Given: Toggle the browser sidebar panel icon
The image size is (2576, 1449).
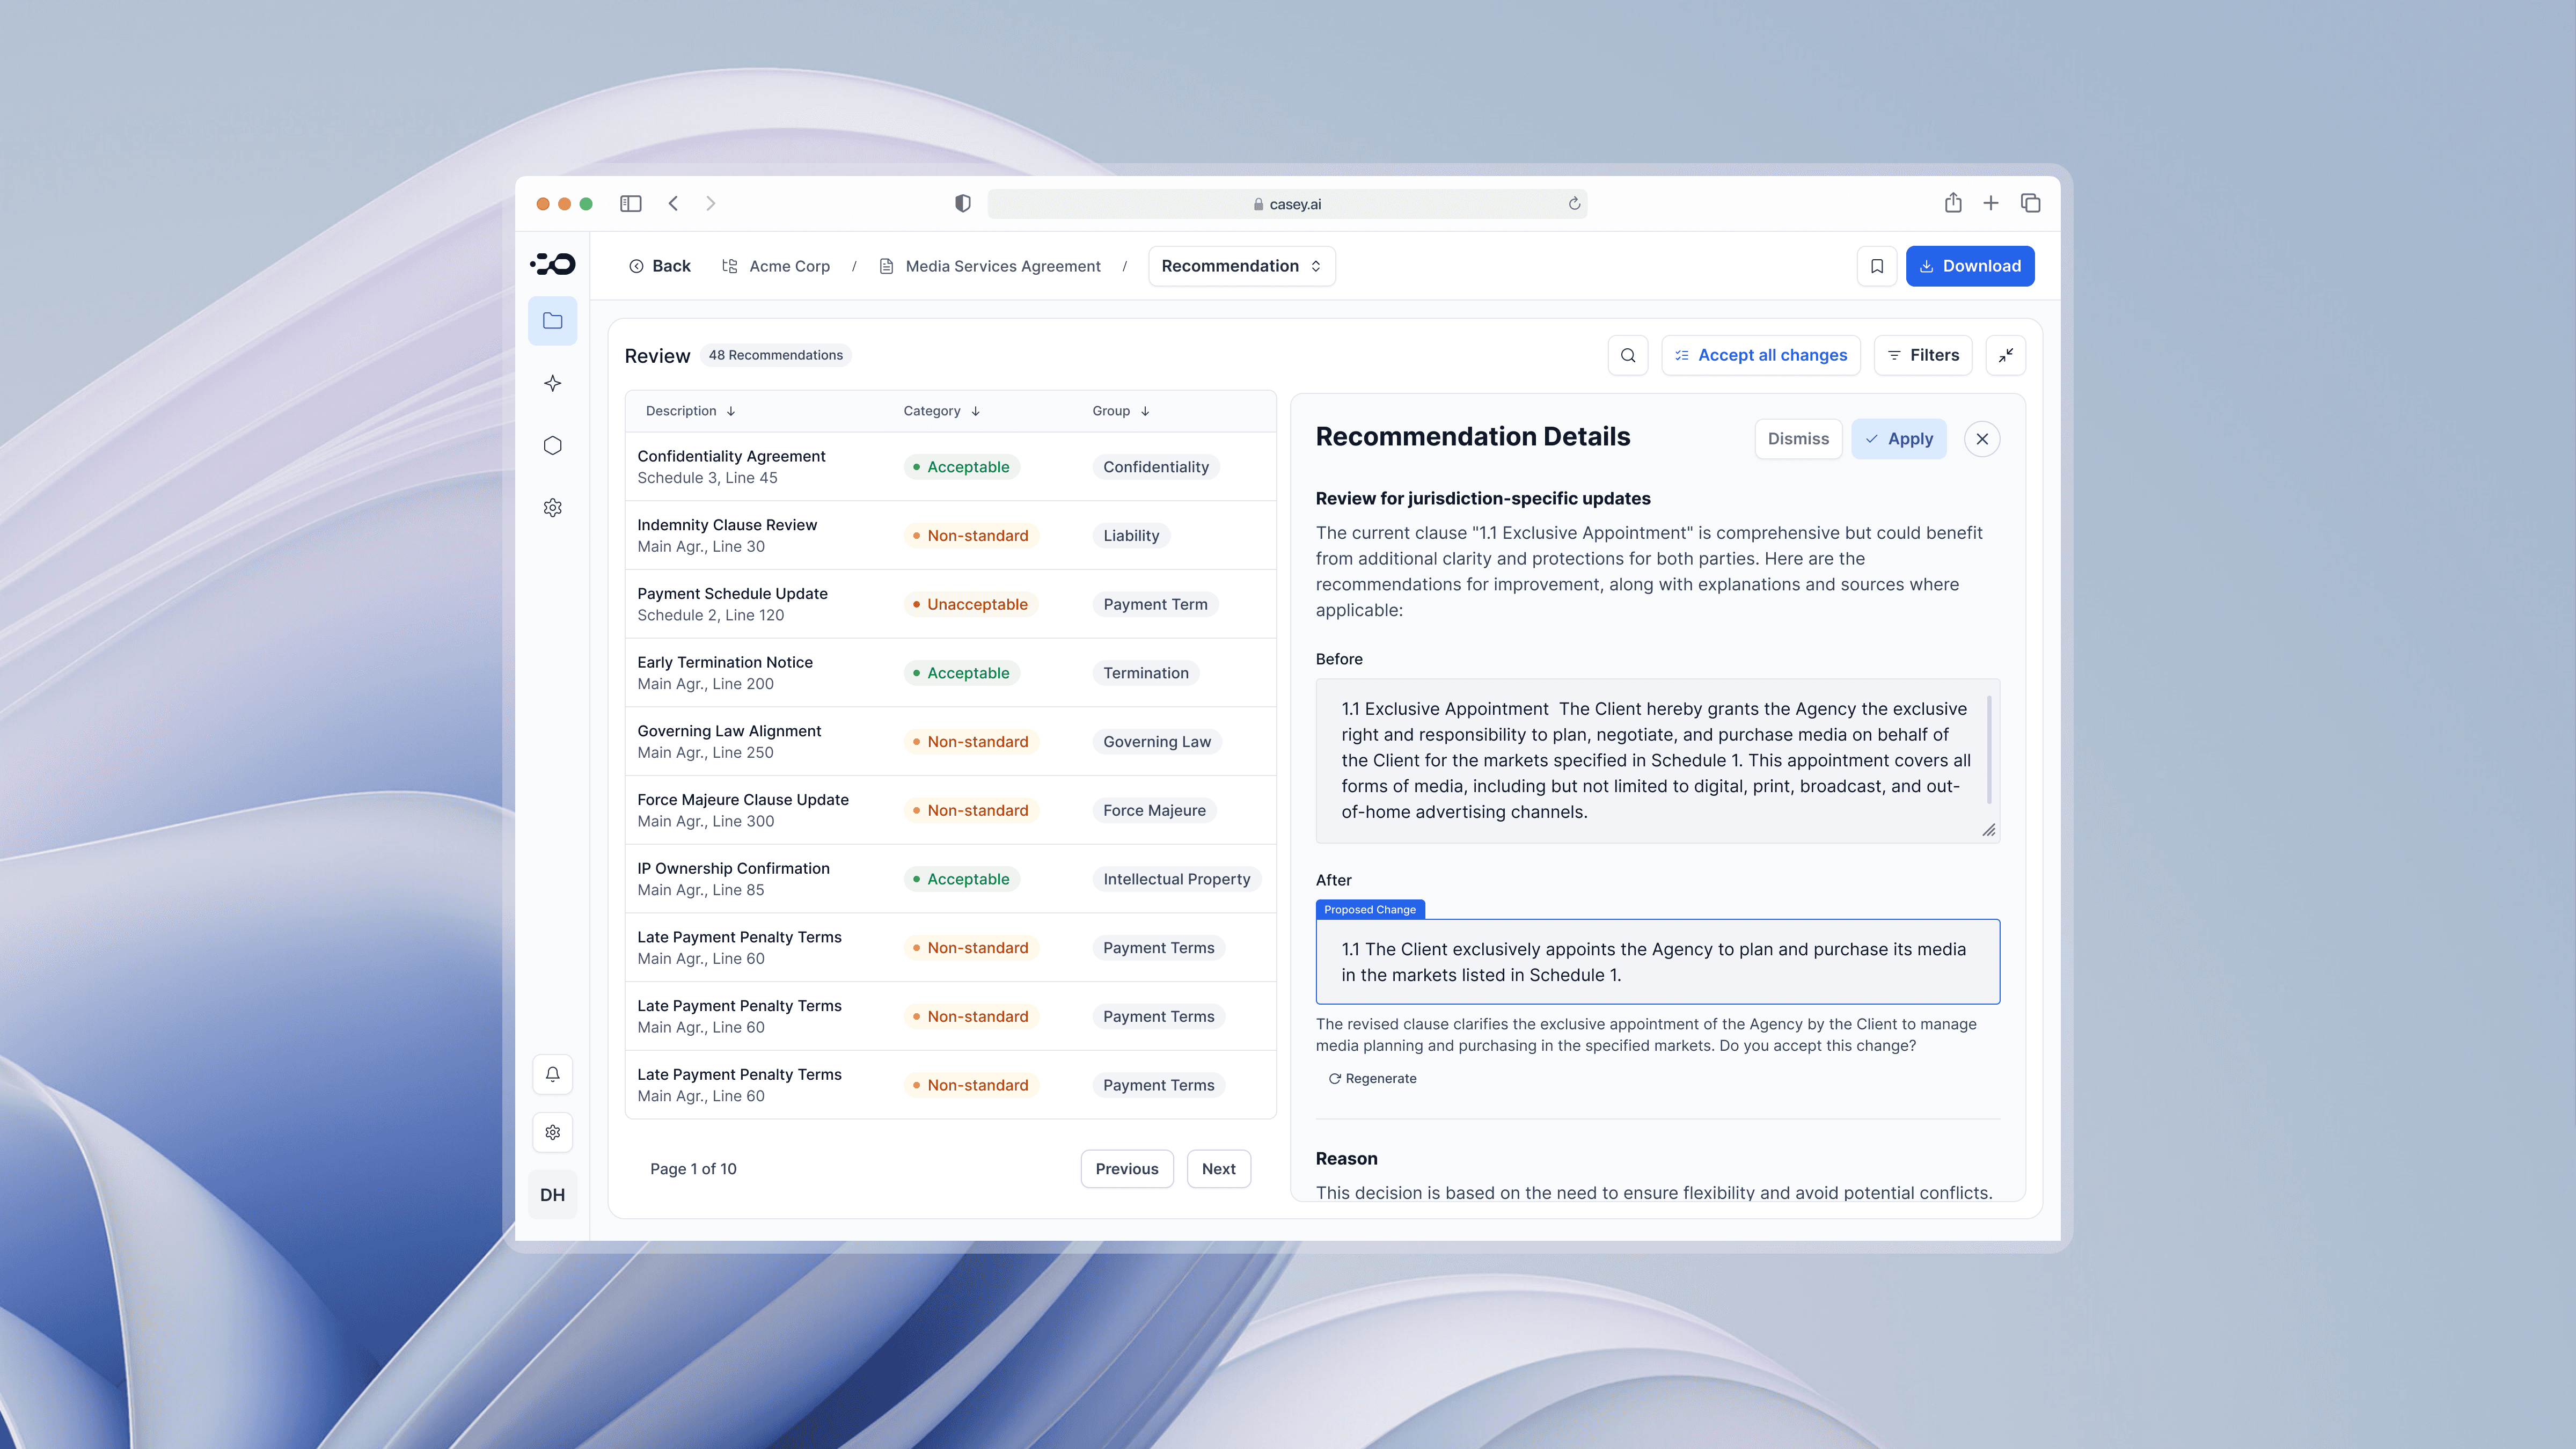Looking at the screenshot, I should point(630,203).
